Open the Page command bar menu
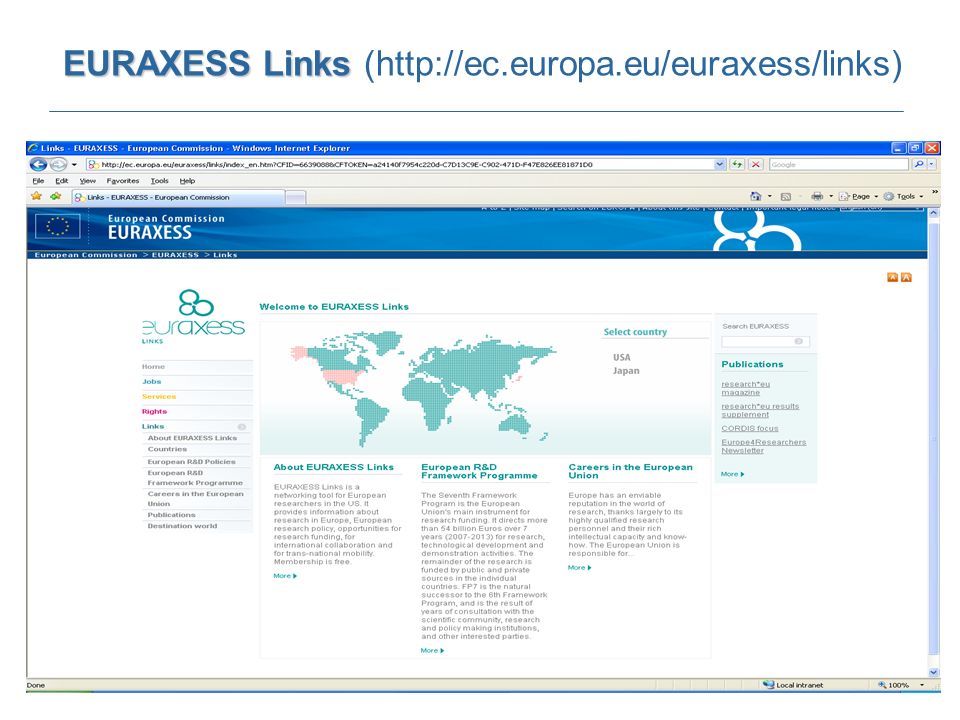 [x=858, y=197]
